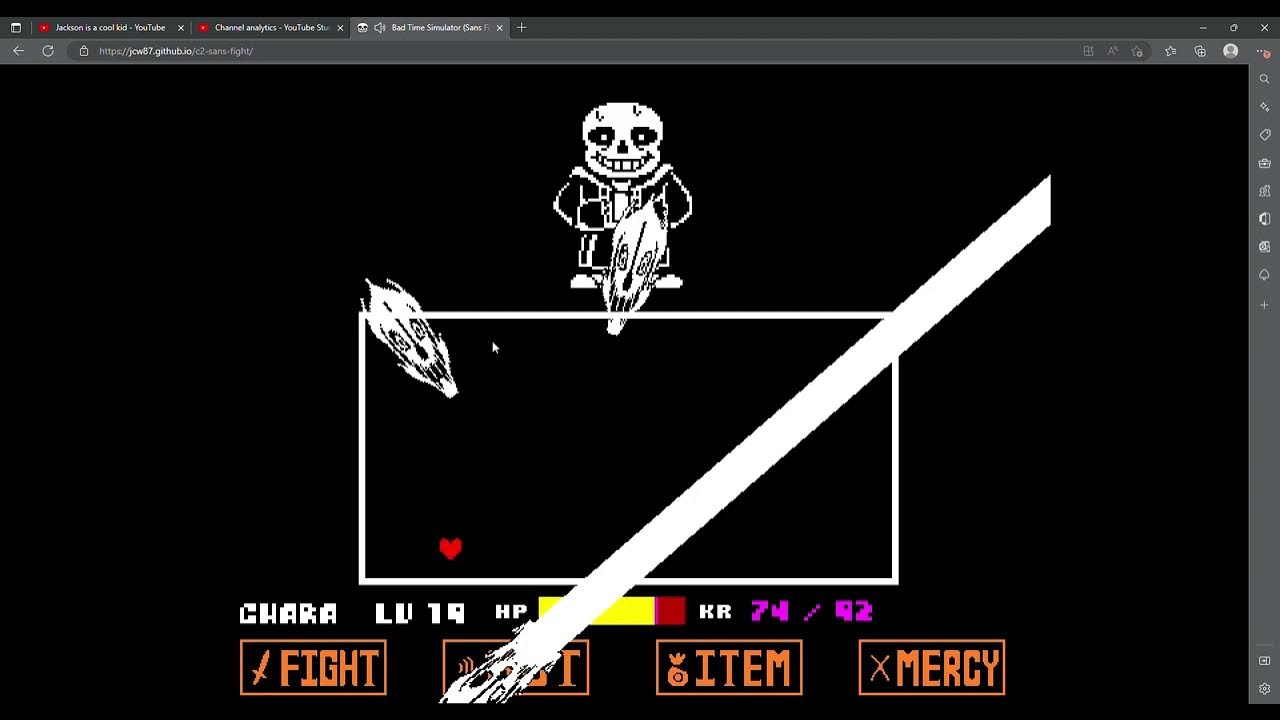Click the sidebar hide/layout icon near bottom
Viewport: 1280px width, 720px height.
[x=1264, y=661]
